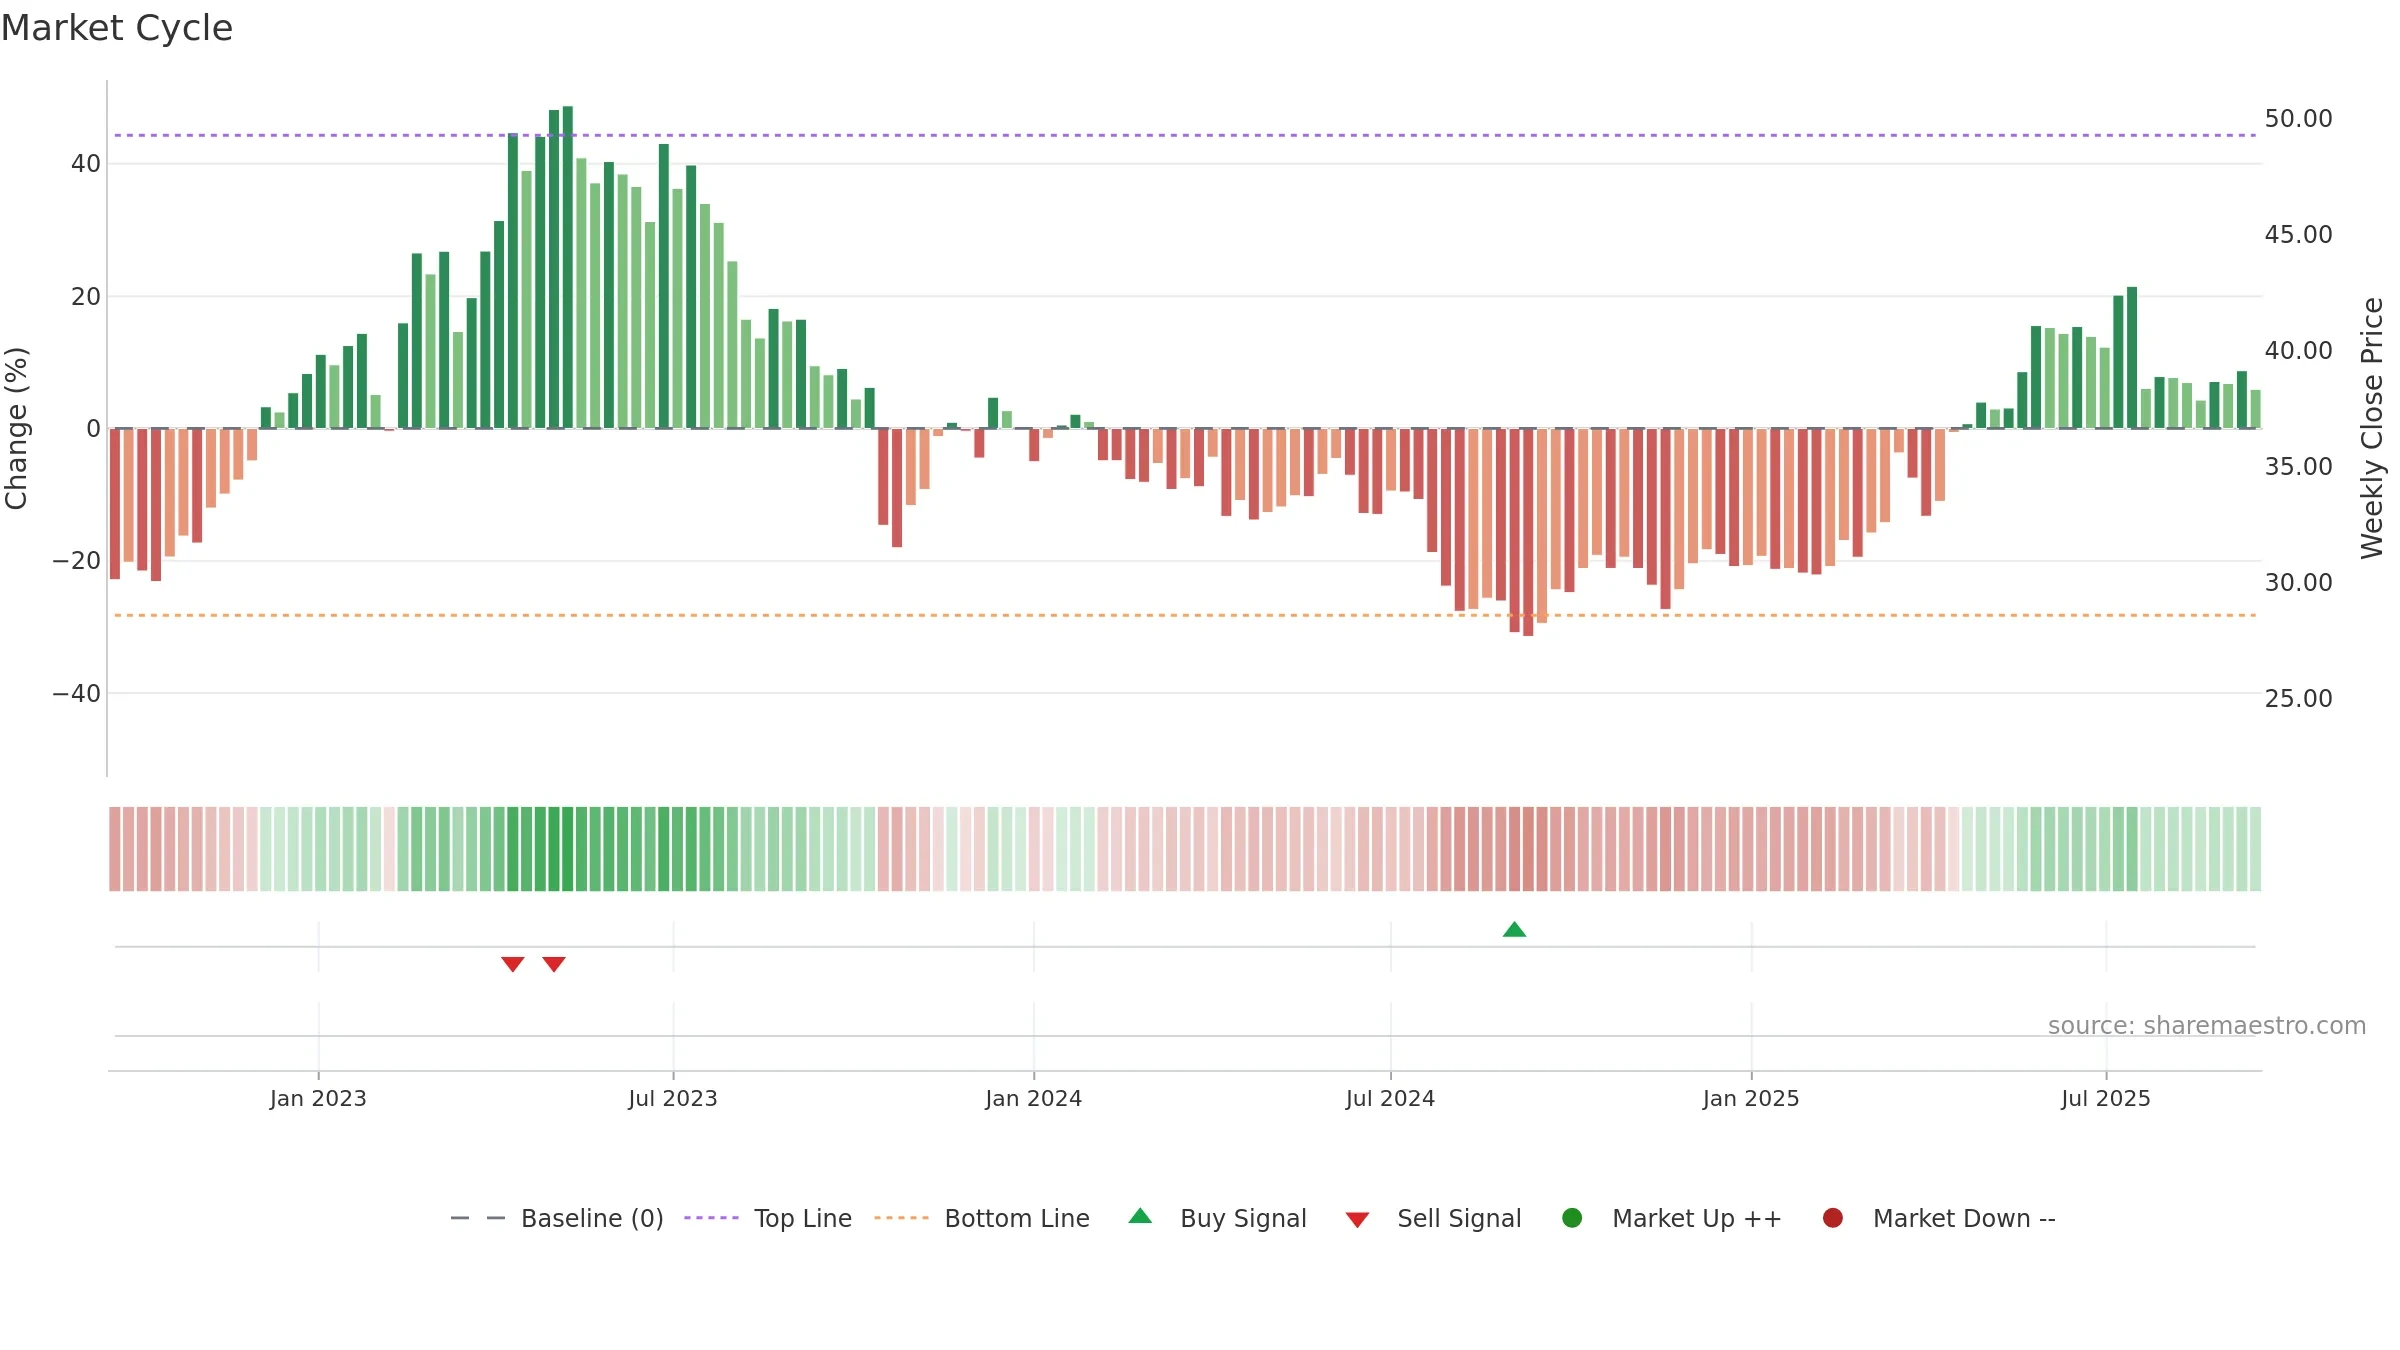
Task: Click the 35.00 price axis label
Action: pos(2298,466)
